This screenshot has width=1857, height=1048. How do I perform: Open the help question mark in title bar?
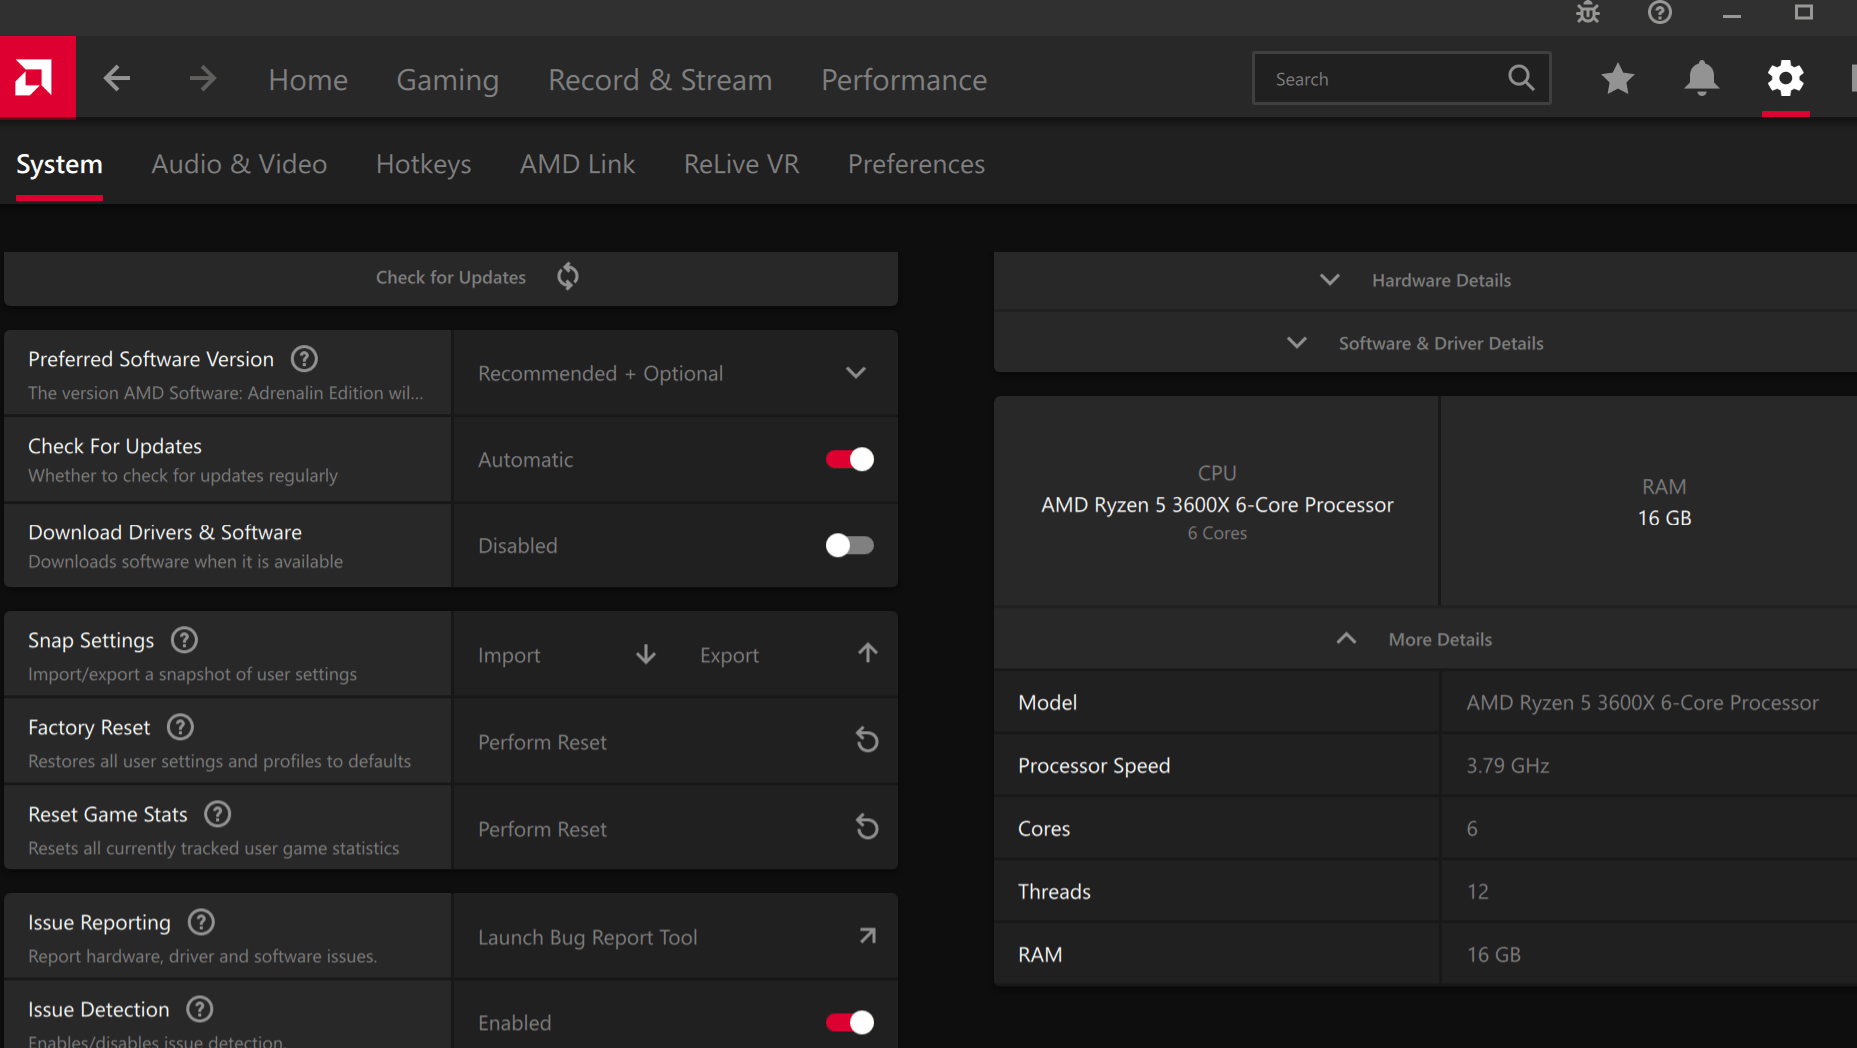tap(1660, 13)
